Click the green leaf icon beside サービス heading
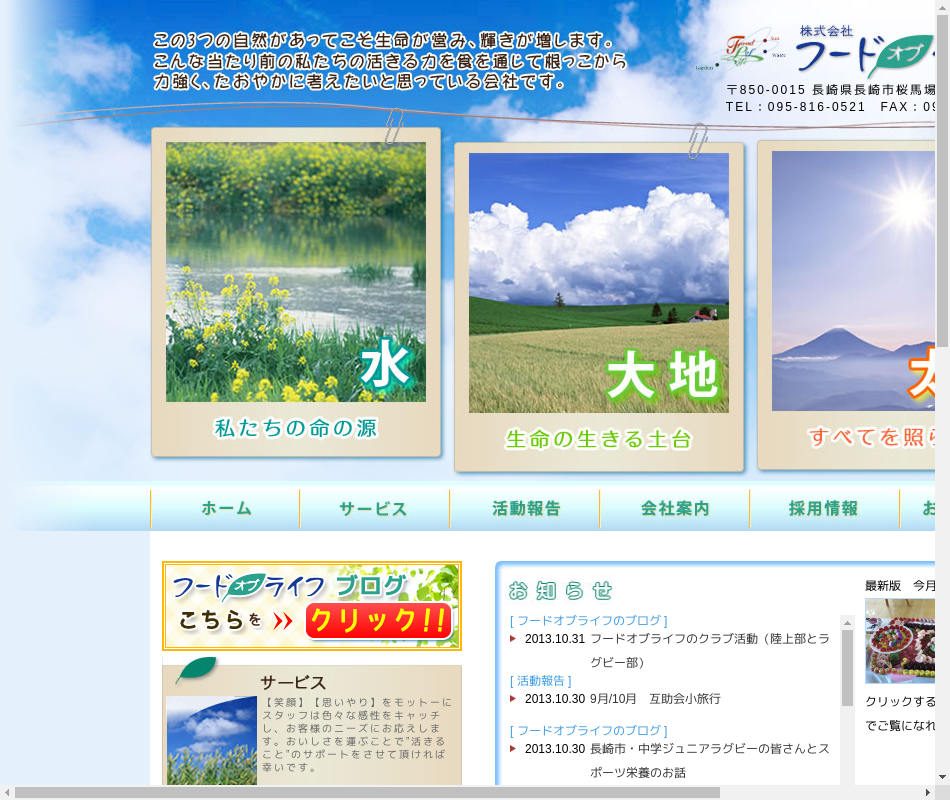Viewport: 950px width, 800px height. tap(196, 671)
